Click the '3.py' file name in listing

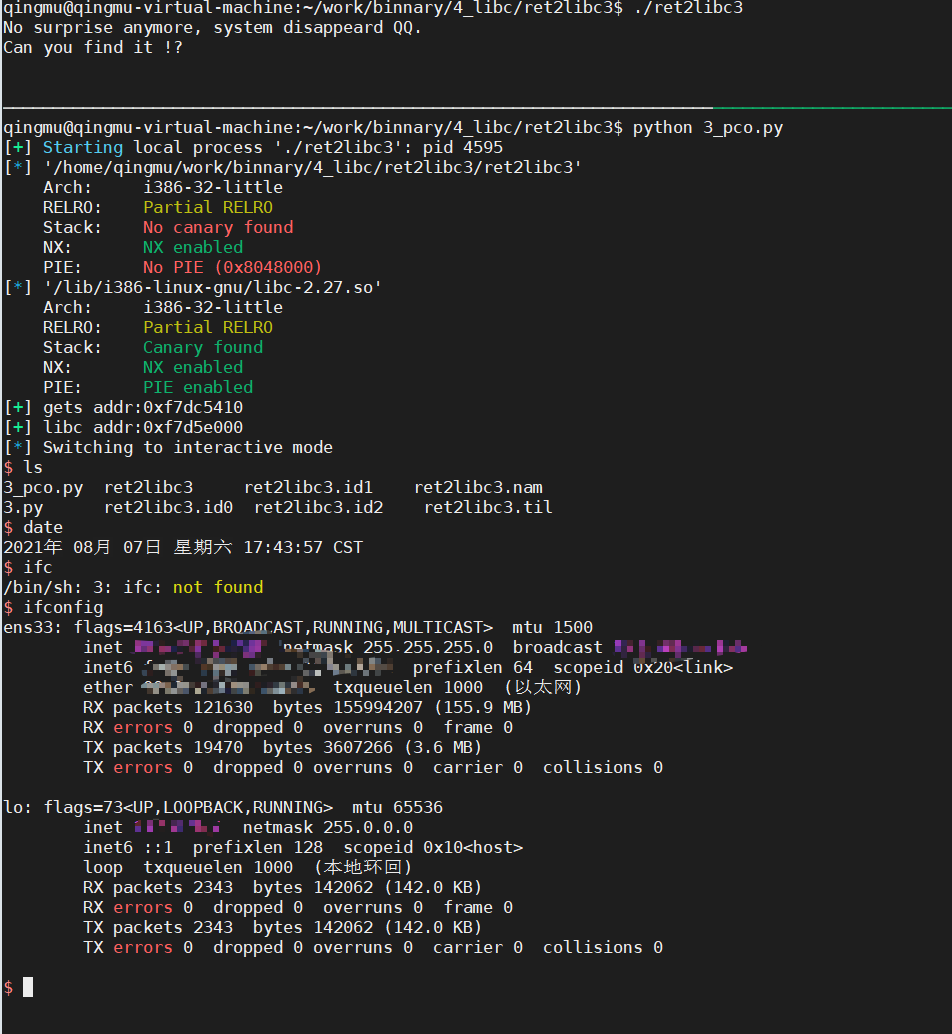click(x=23, y=507)
